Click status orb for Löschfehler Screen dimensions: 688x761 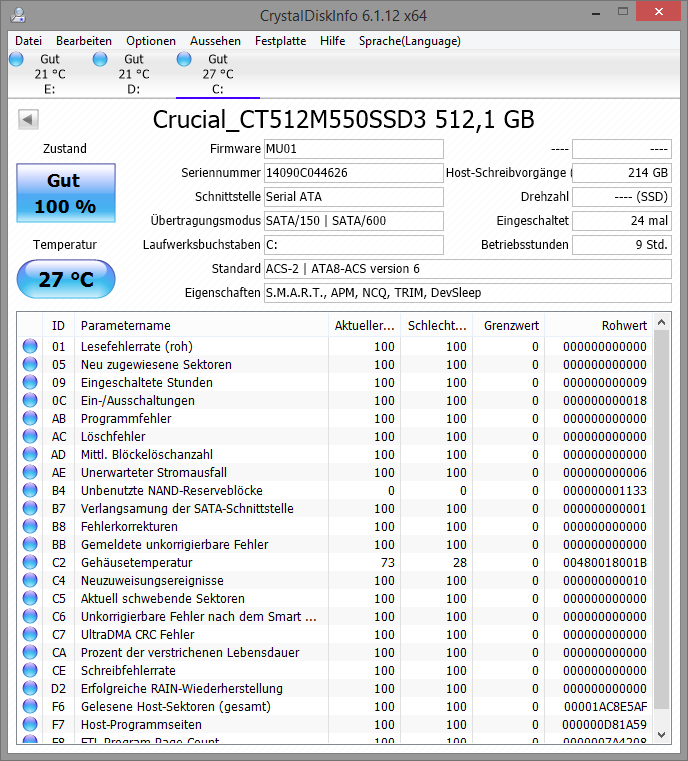pos(30,436)
